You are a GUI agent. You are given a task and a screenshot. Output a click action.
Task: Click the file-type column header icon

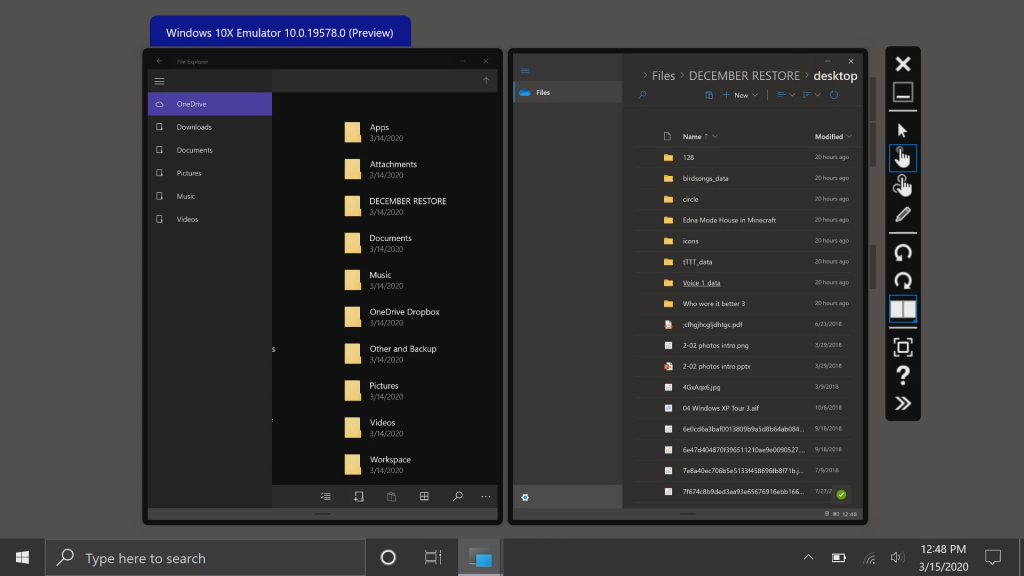coord(667,136)
